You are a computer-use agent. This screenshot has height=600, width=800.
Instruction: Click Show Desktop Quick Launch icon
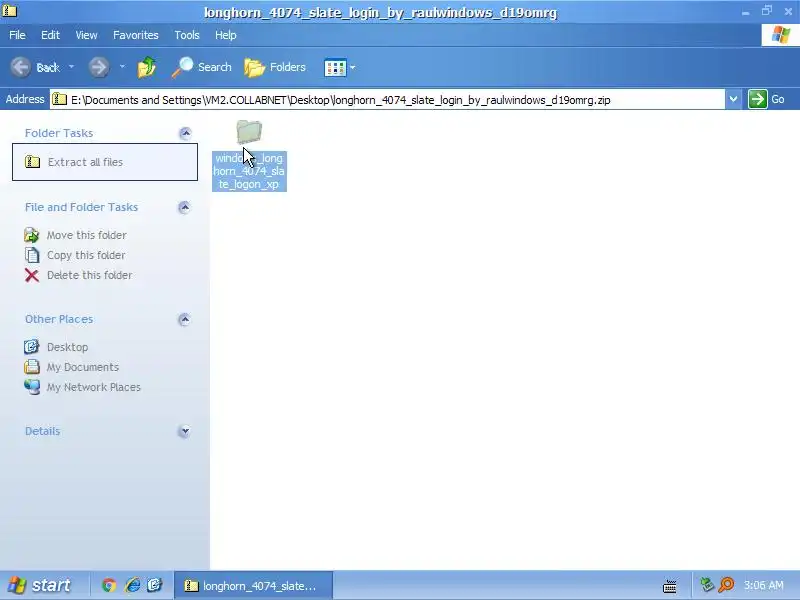click(x=155, y=585)
